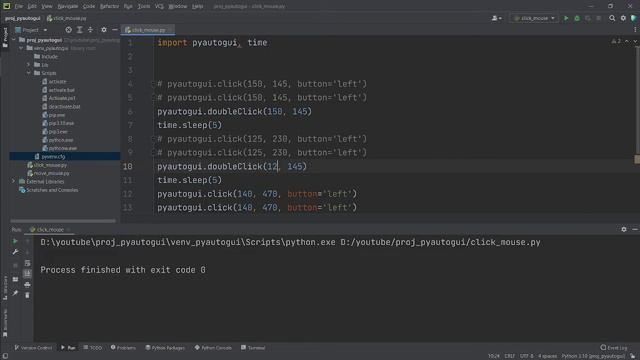Open the Edit menu
Screen dimensions: 640x360
(x=32, y=6)
